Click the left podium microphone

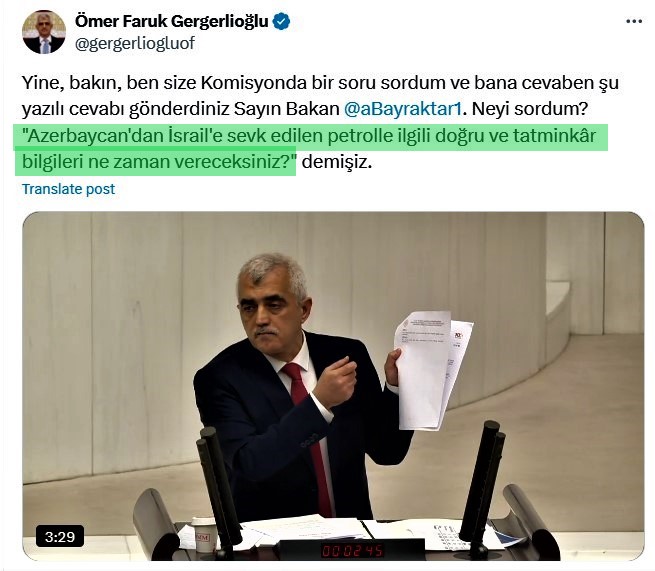[218, 487]
